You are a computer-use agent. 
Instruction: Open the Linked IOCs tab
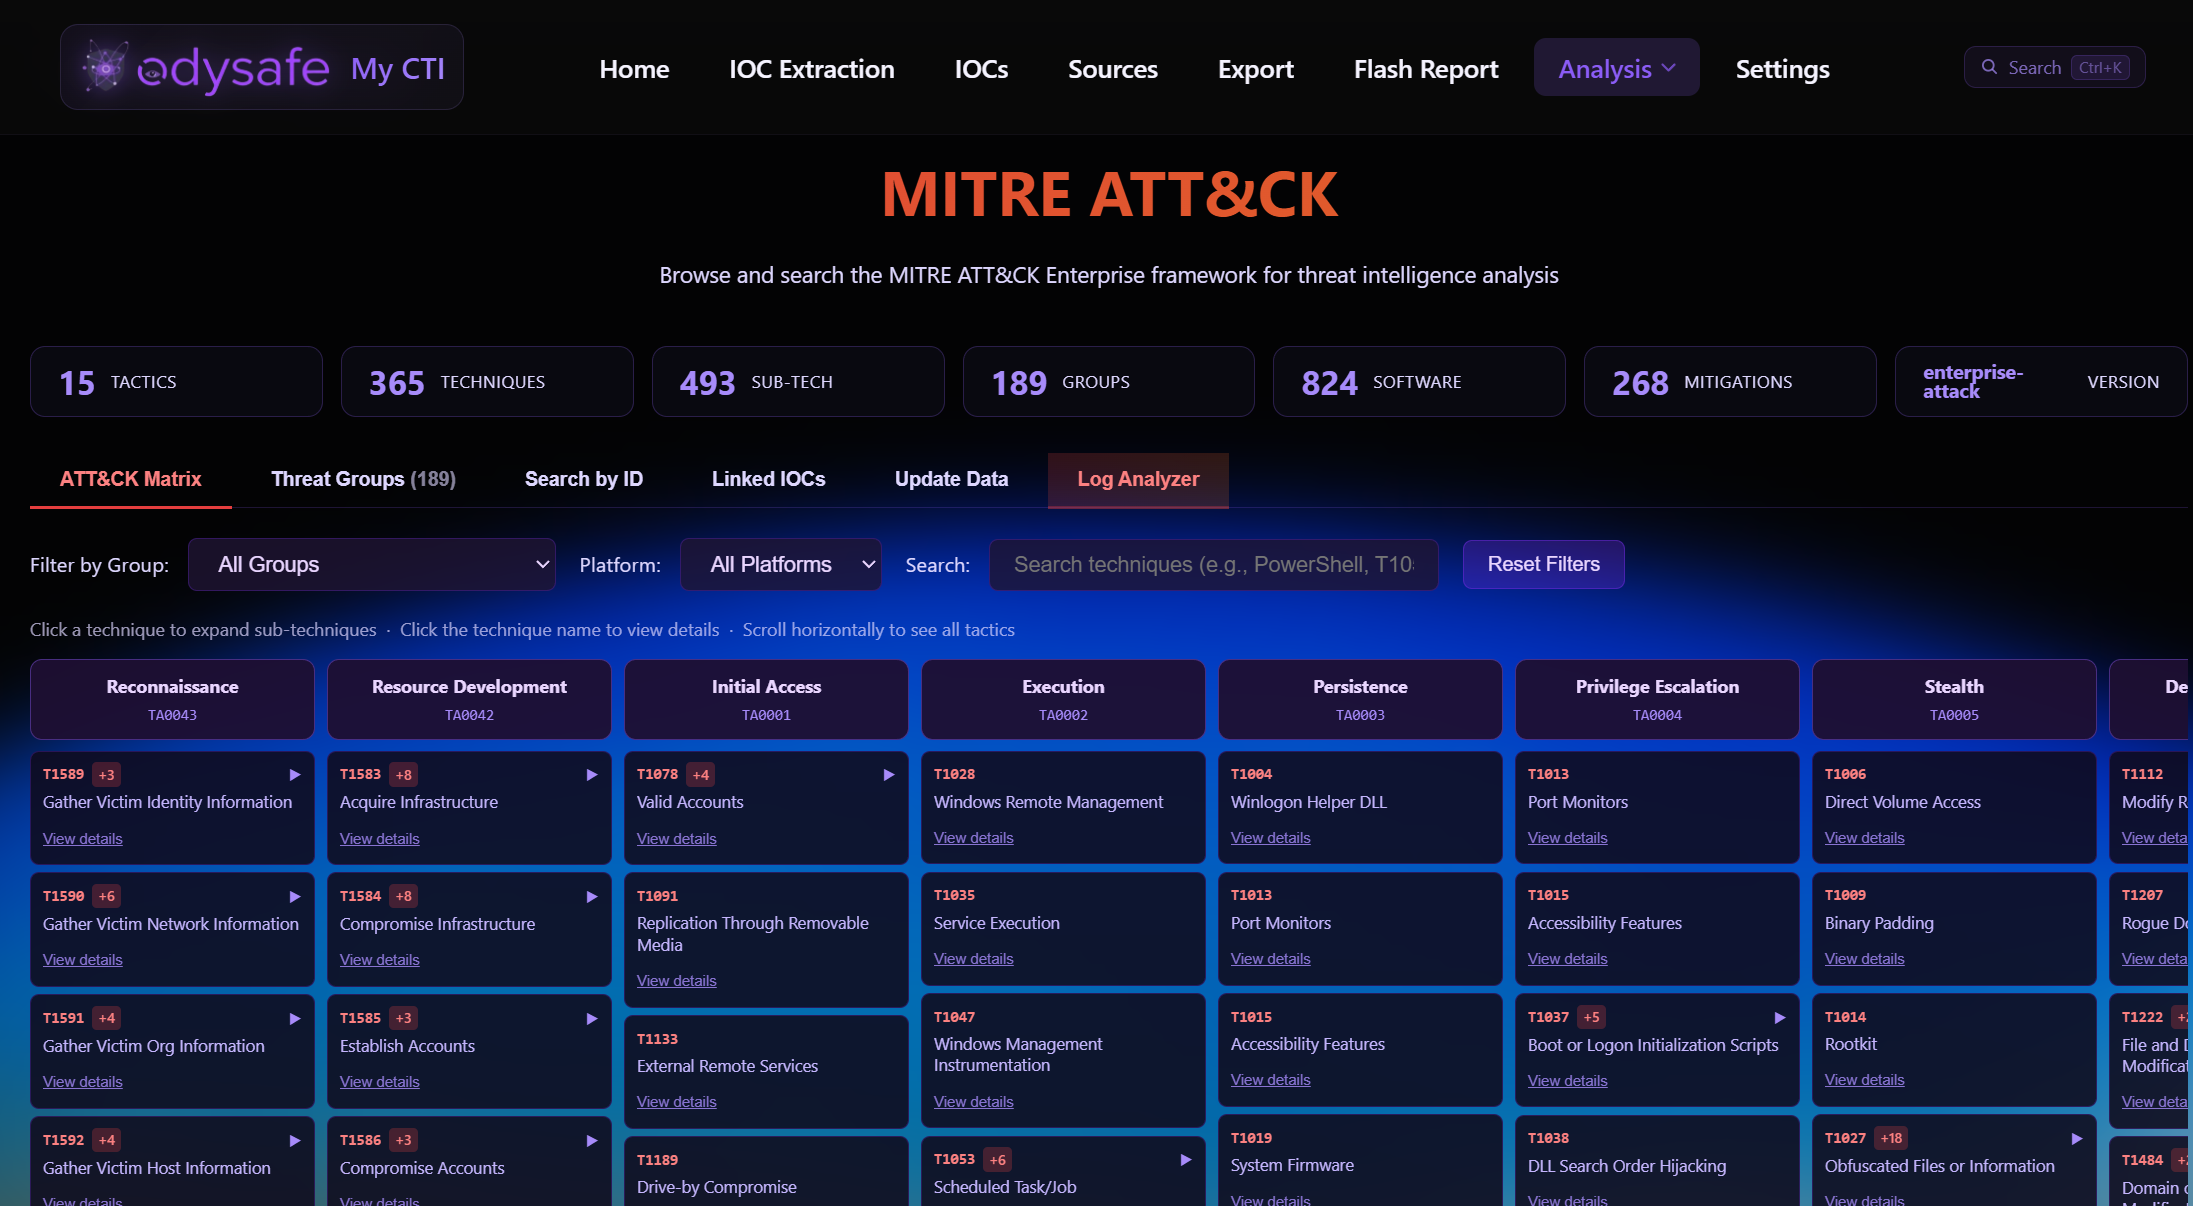pyautogui.click(x=768, y=479)
